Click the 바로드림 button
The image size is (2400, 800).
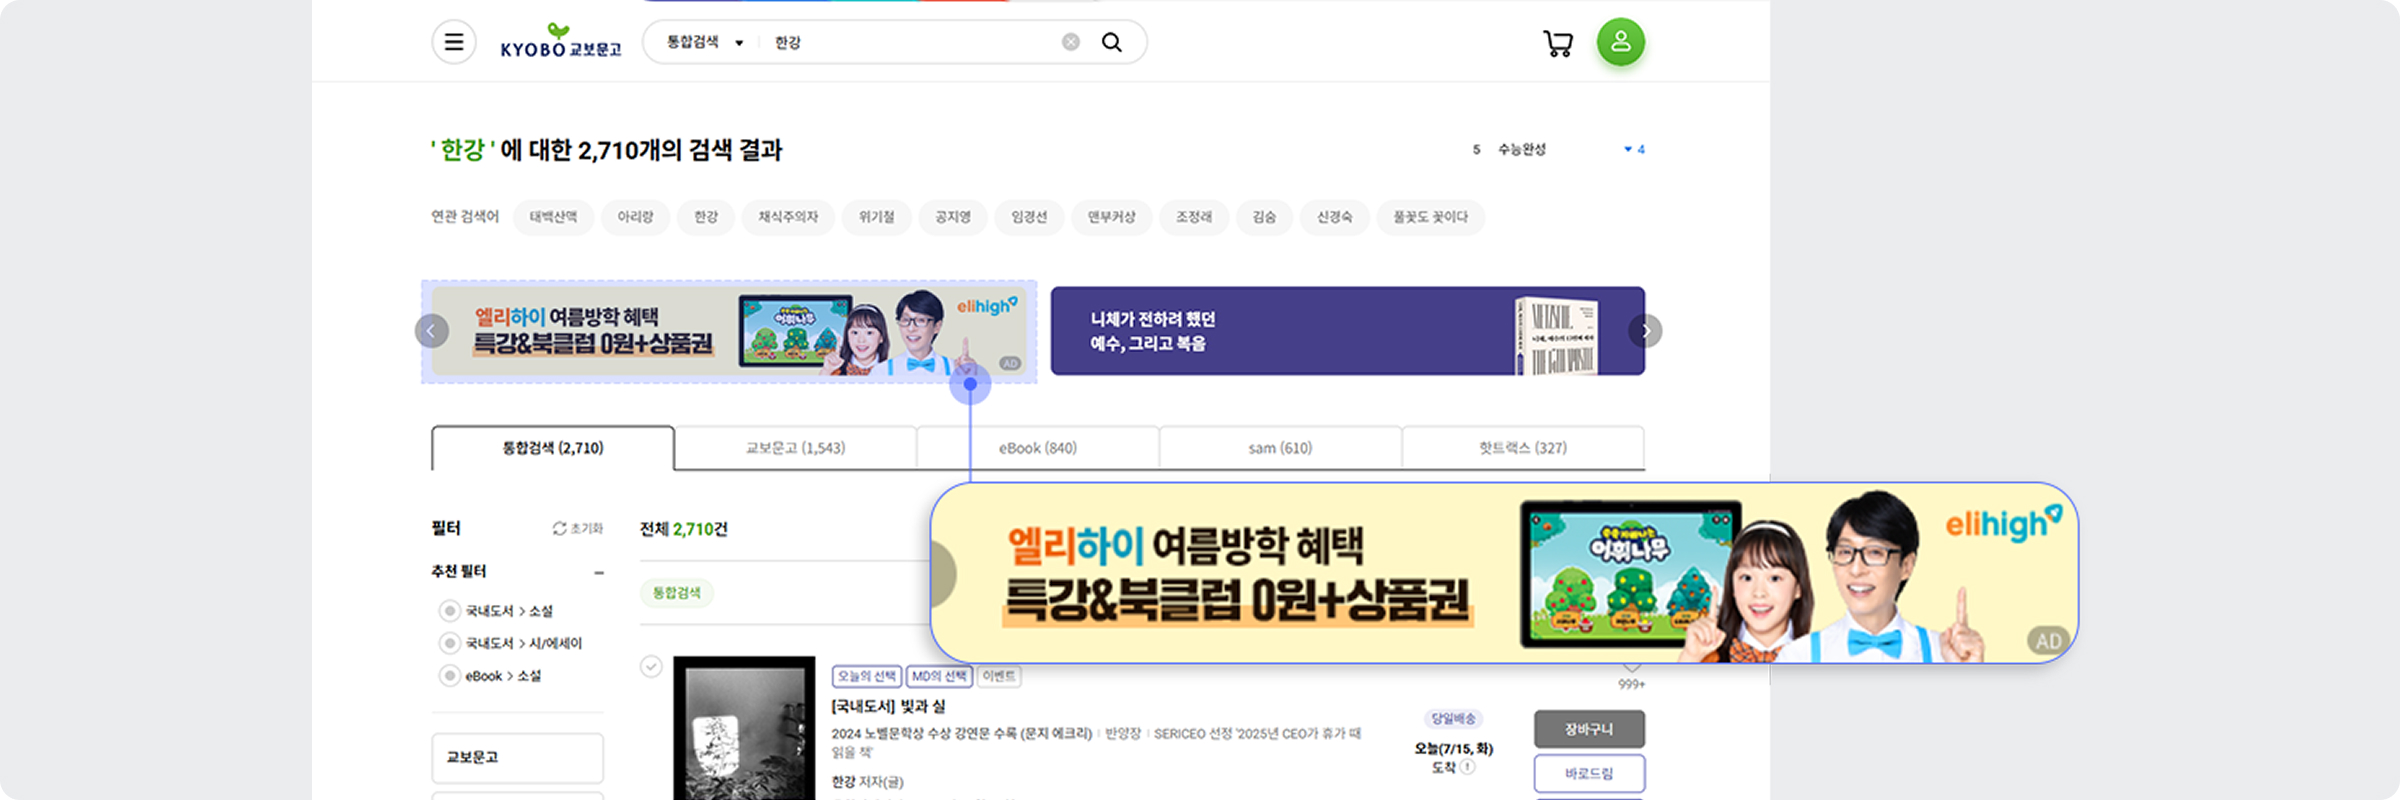(1589, 774)
